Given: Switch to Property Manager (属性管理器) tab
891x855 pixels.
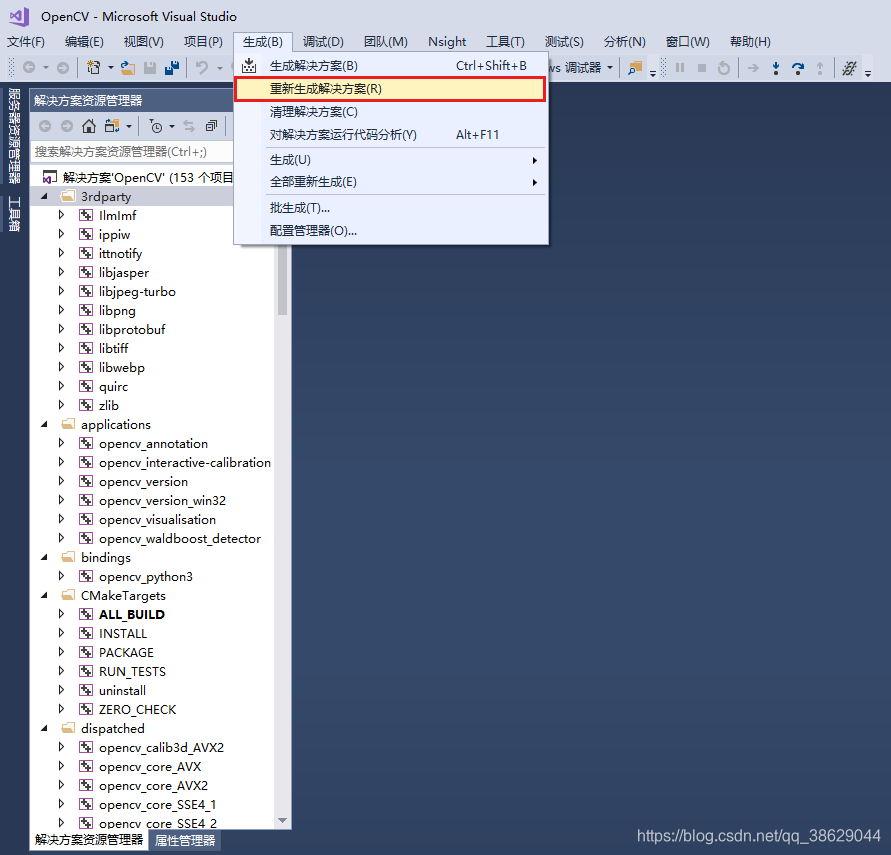Looking at the screenshot, I should pos(185,841).
